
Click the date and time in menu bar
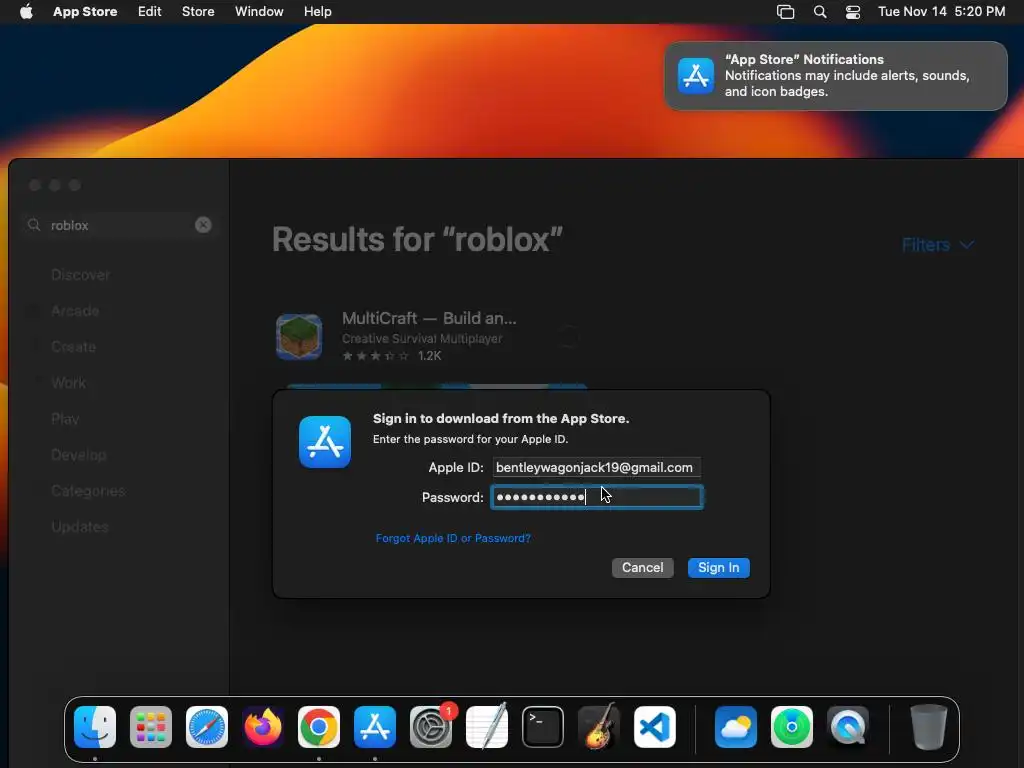pyautogui.click(x=941, y=12)
